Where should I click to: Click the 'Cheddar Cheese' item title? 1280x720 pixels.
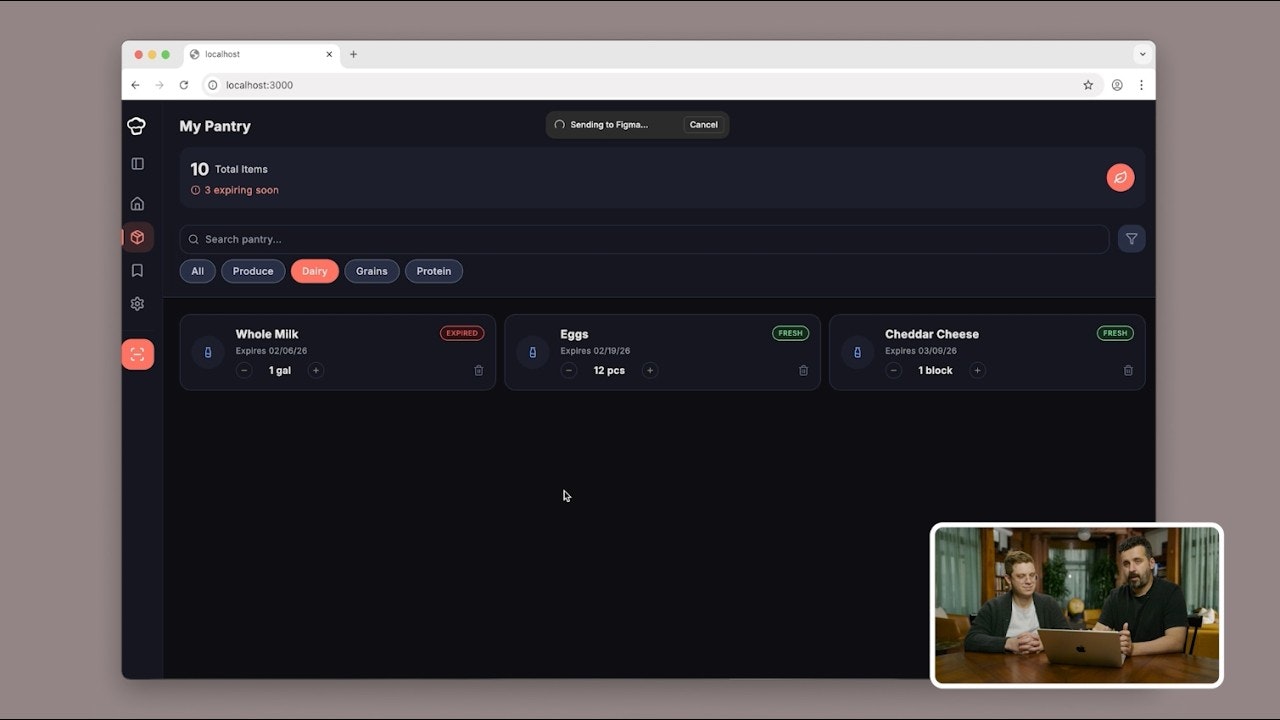pos(932,334)
